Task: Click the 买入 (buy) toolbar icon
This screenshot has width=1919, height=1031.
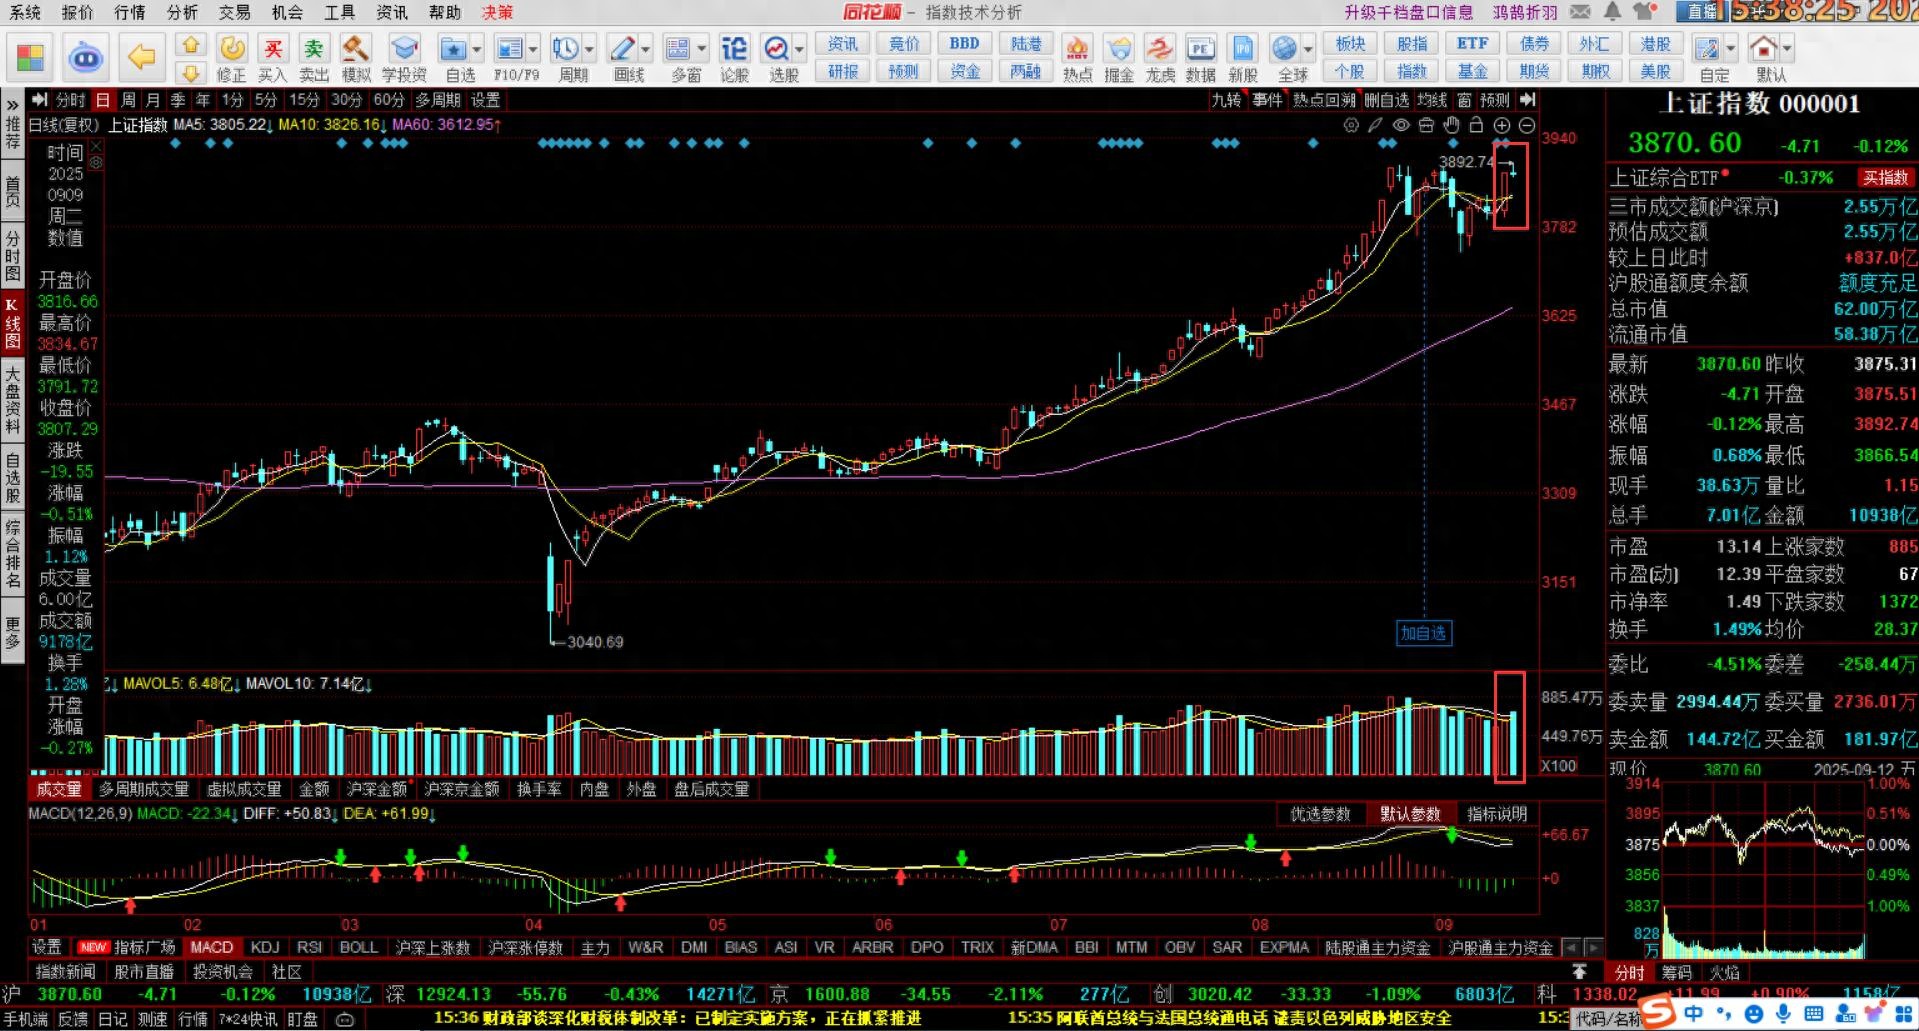Action: click(272, 57)
